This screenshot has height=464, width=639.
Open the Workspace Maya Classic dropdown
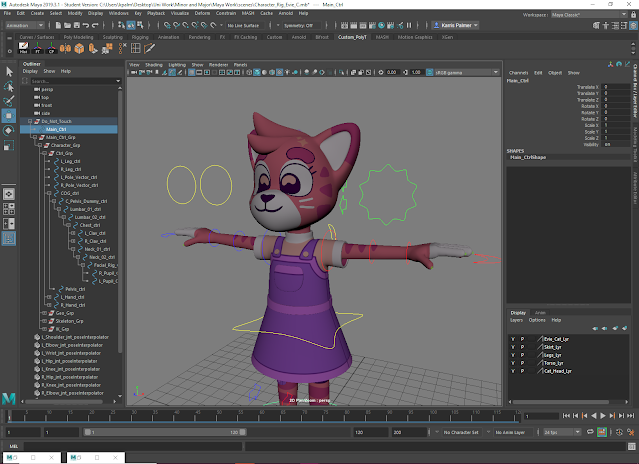pos(589,15)
